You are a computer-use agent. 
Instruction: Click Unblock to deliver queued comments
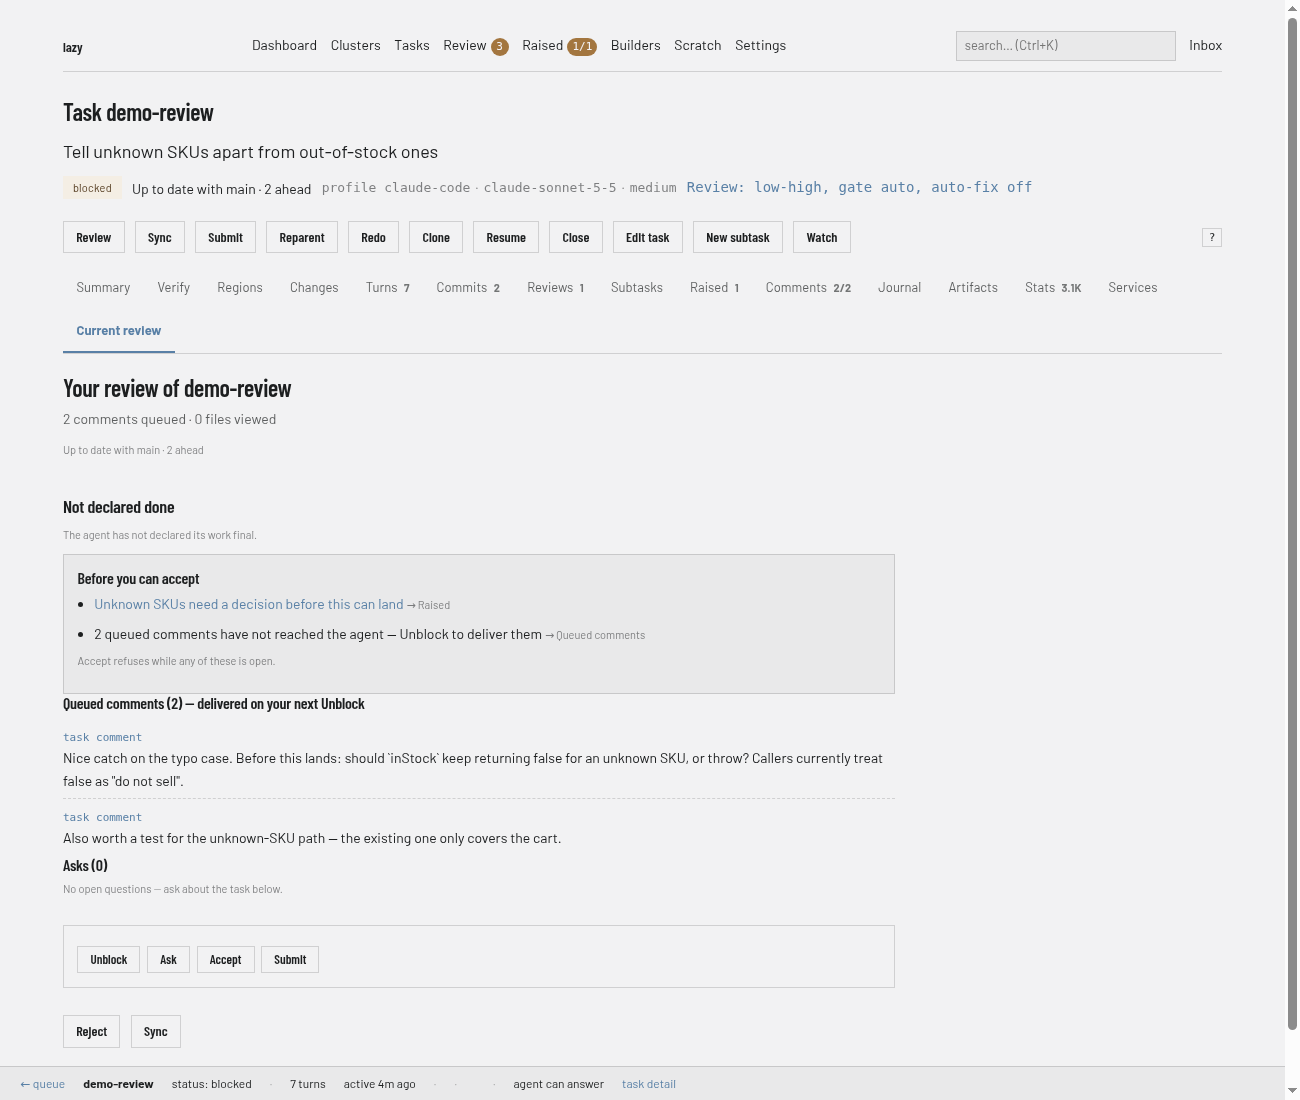click(109, 960)
